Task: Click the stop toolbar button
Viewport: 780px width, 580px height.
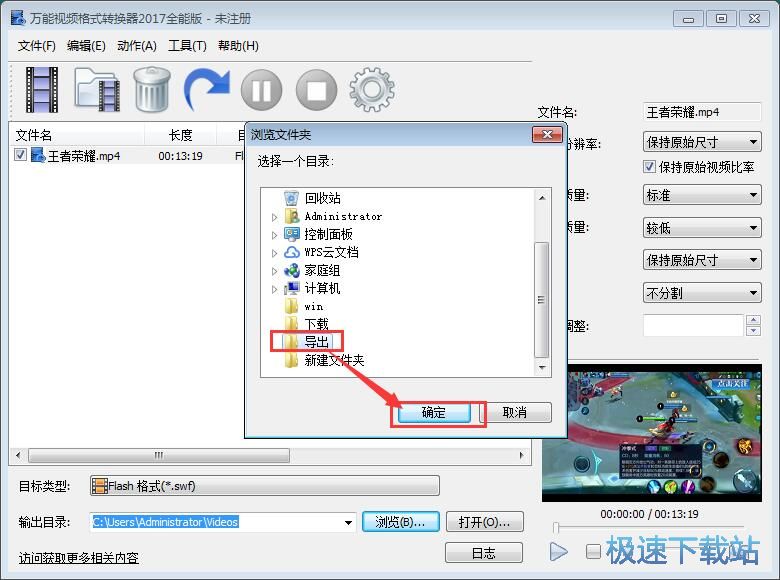Action: (316, 90)
